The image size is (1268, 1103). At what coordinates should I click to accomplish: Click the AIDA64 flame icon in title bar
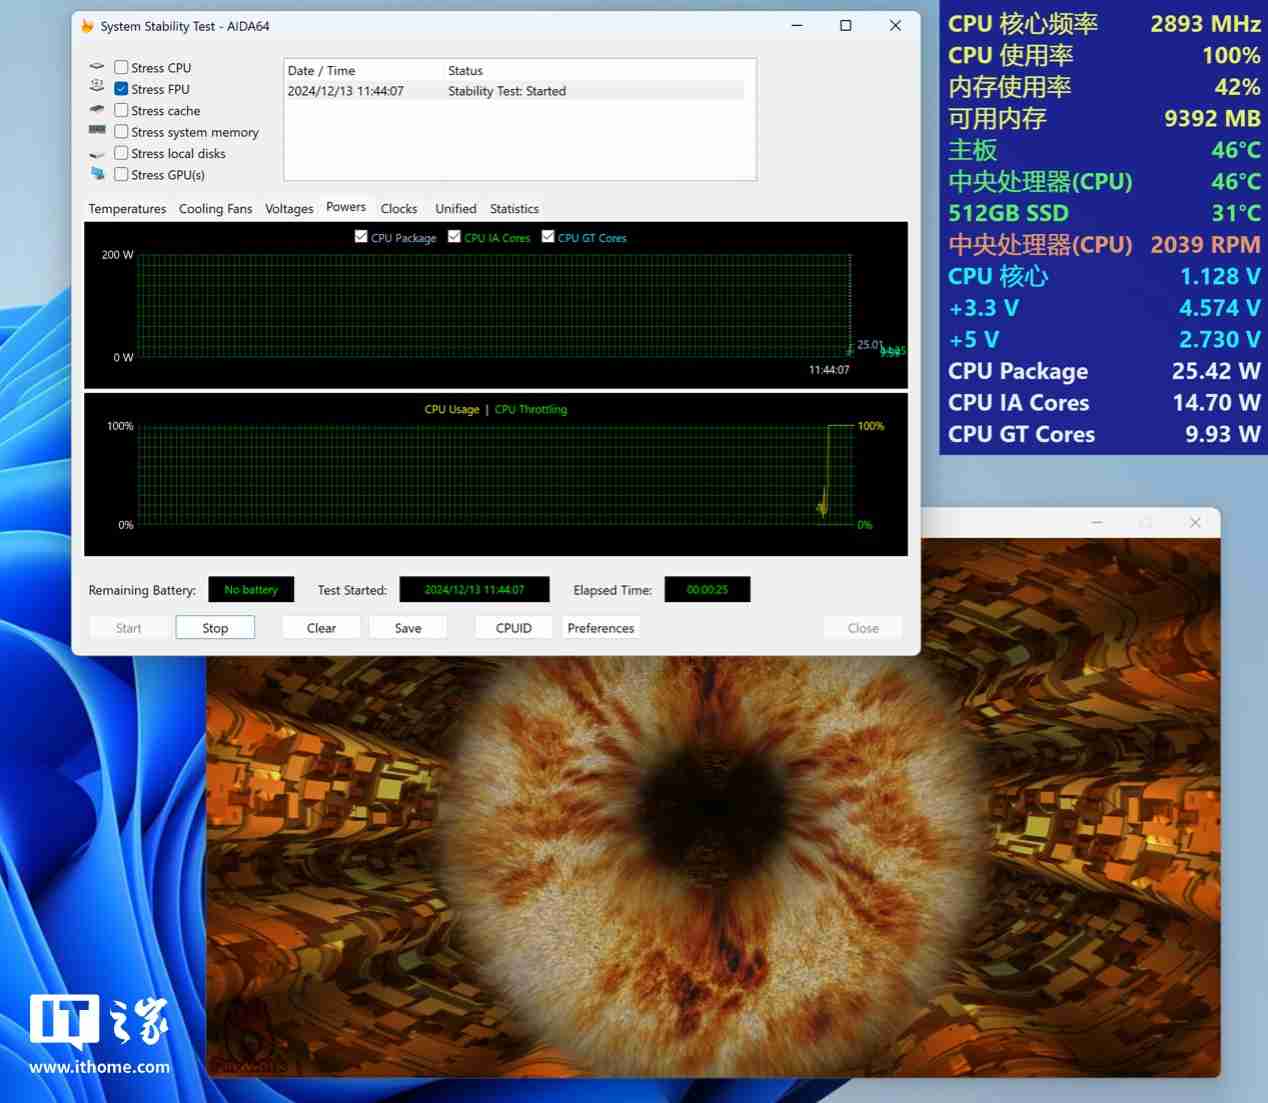pos(89,26)
